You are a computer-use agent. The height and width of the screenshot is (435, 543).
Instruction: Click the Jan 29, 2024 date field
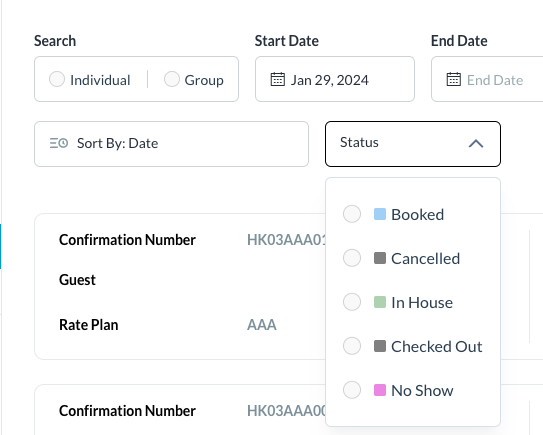pos(335,79)
